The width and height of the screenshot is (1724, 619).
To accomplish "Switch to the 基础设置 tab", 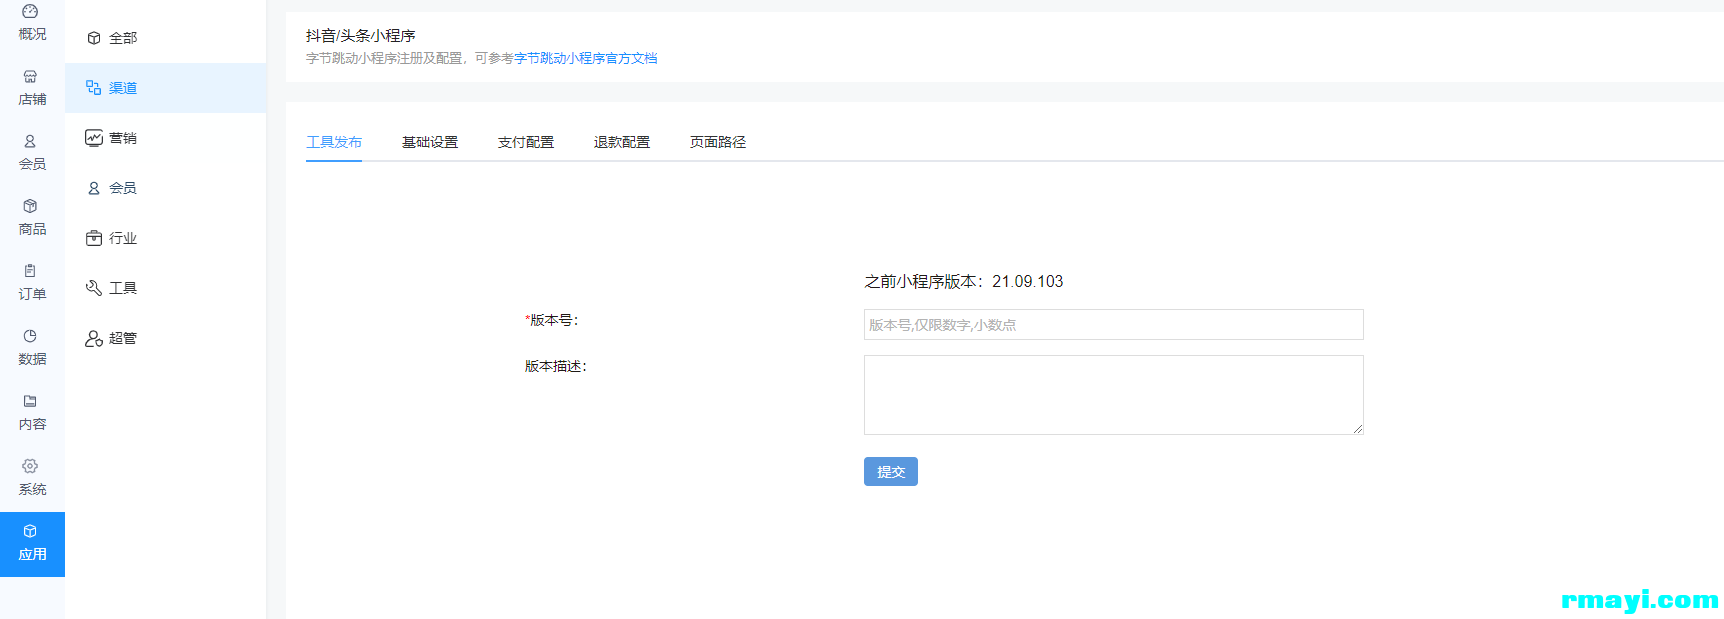I will (x=430, y=142).
